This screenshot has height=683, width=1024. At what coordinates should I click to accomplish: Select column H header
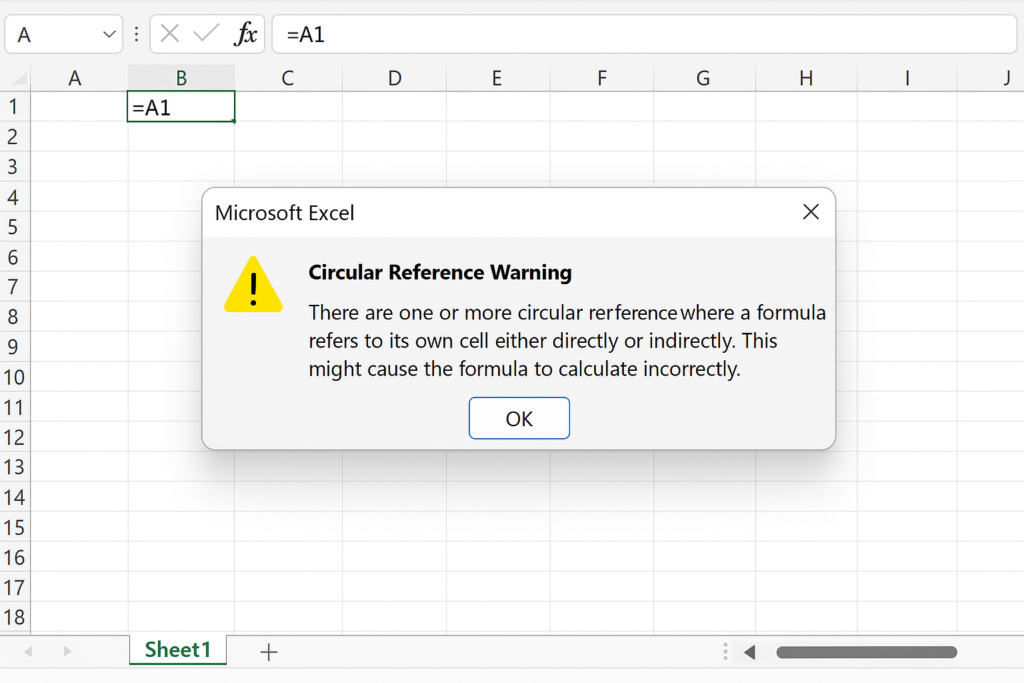click(806, 78)
